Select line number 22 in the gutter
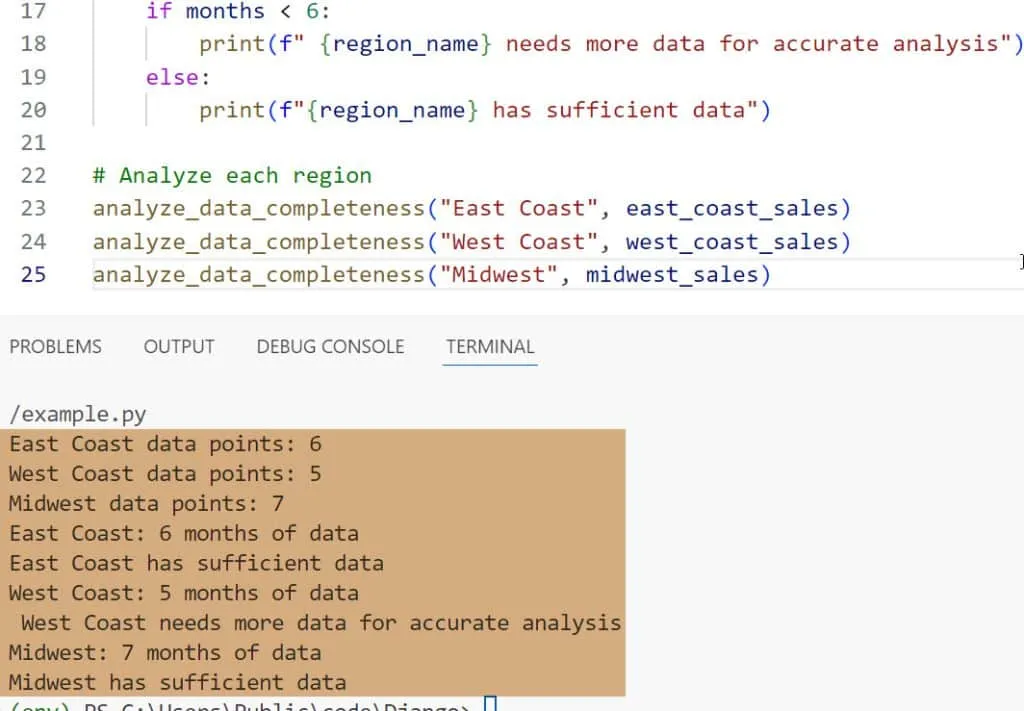Viewport: 1024px width, 711px height. tap(33, 176)
